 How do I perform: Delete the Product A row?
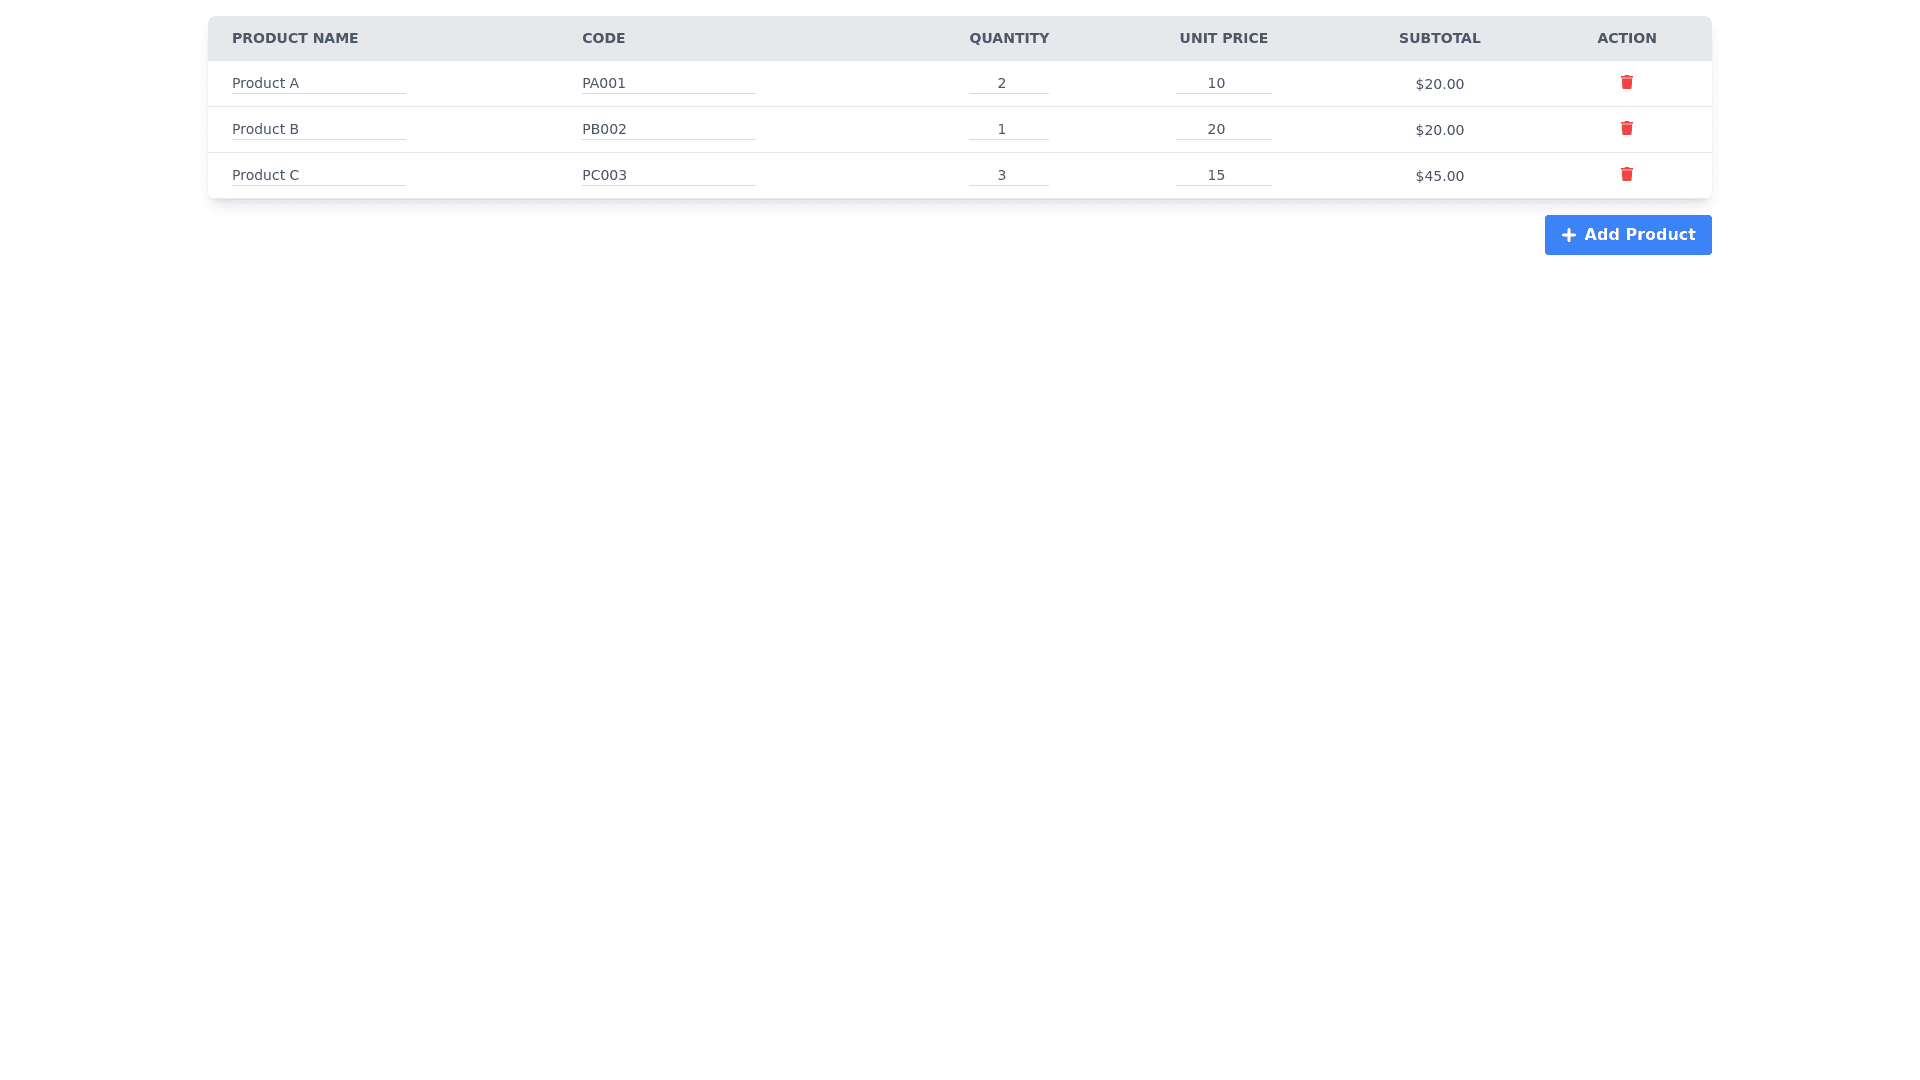tap(1626, 82)
